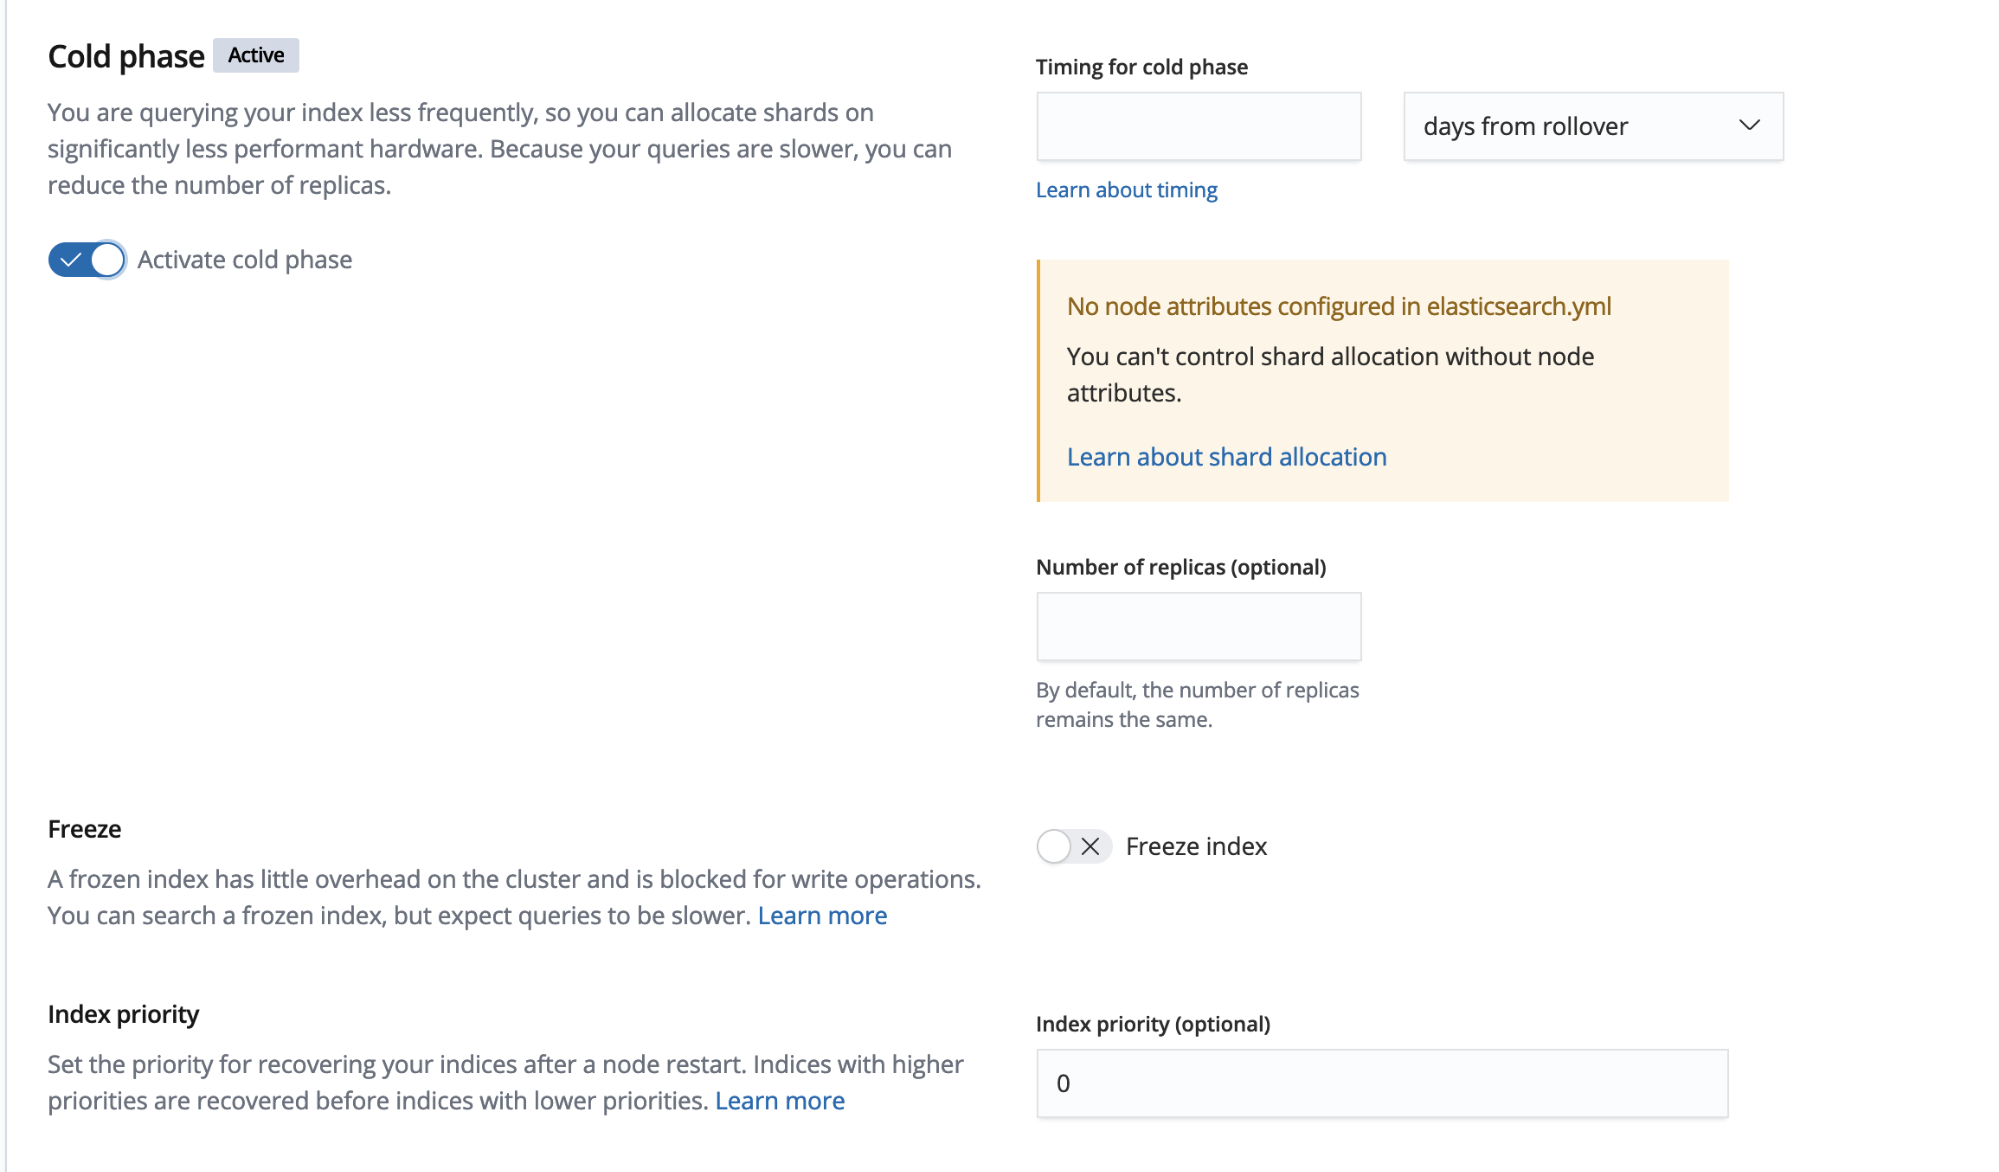This screenshot has height=1172, width=1999.
Task: Open Learn more link under Index priority description
Action: 779,1101
